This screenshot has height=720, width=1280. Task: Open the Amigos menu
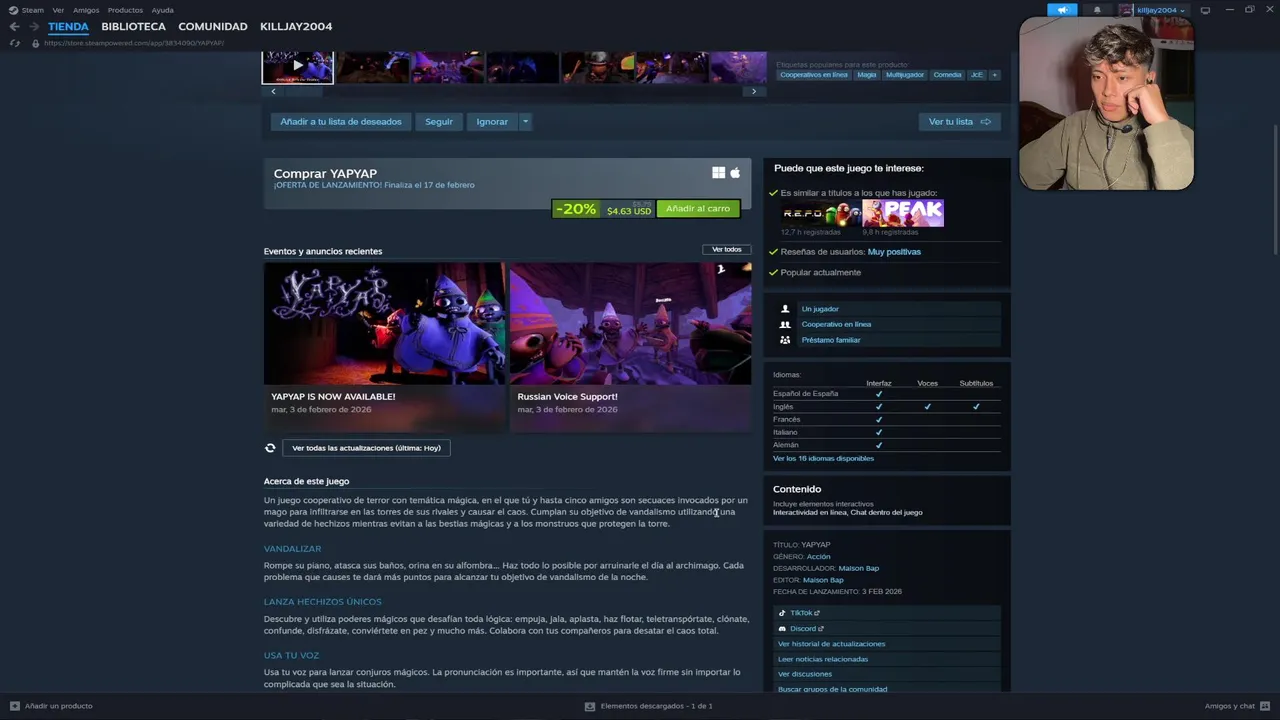click(86, 10)
